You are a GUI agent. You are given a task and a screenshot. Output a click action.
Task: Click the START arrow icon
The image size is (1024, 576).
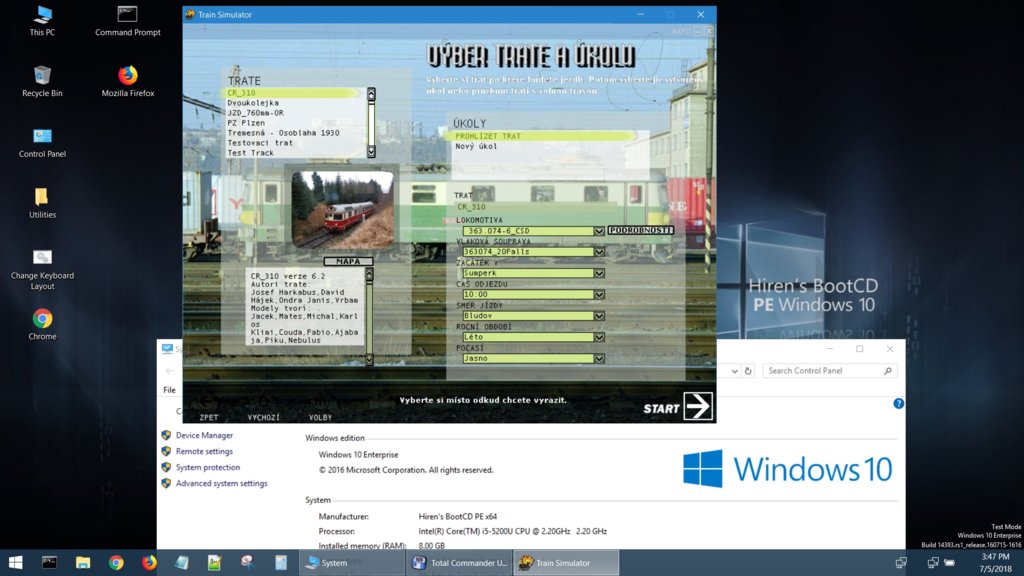(697, 405)
